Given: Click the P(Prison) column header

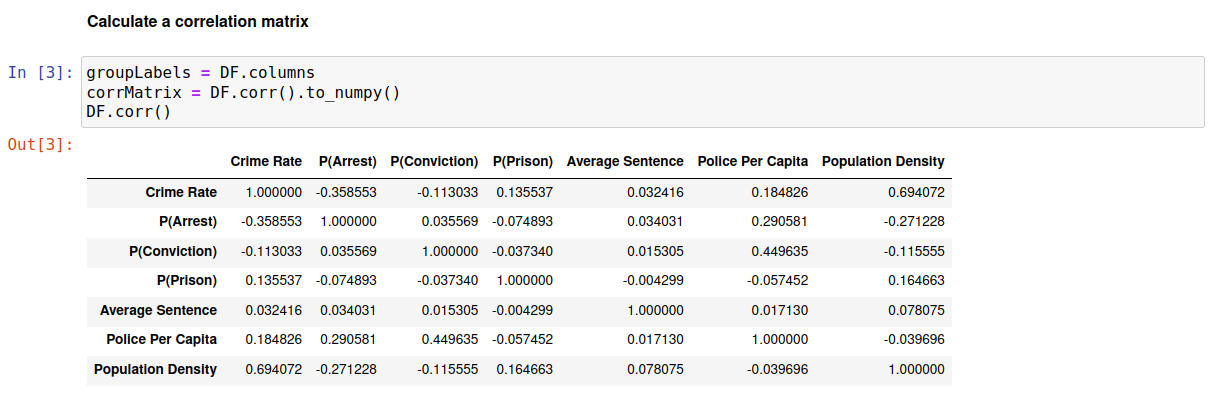Looking at the screenshot, I should [x=523, y=161].
